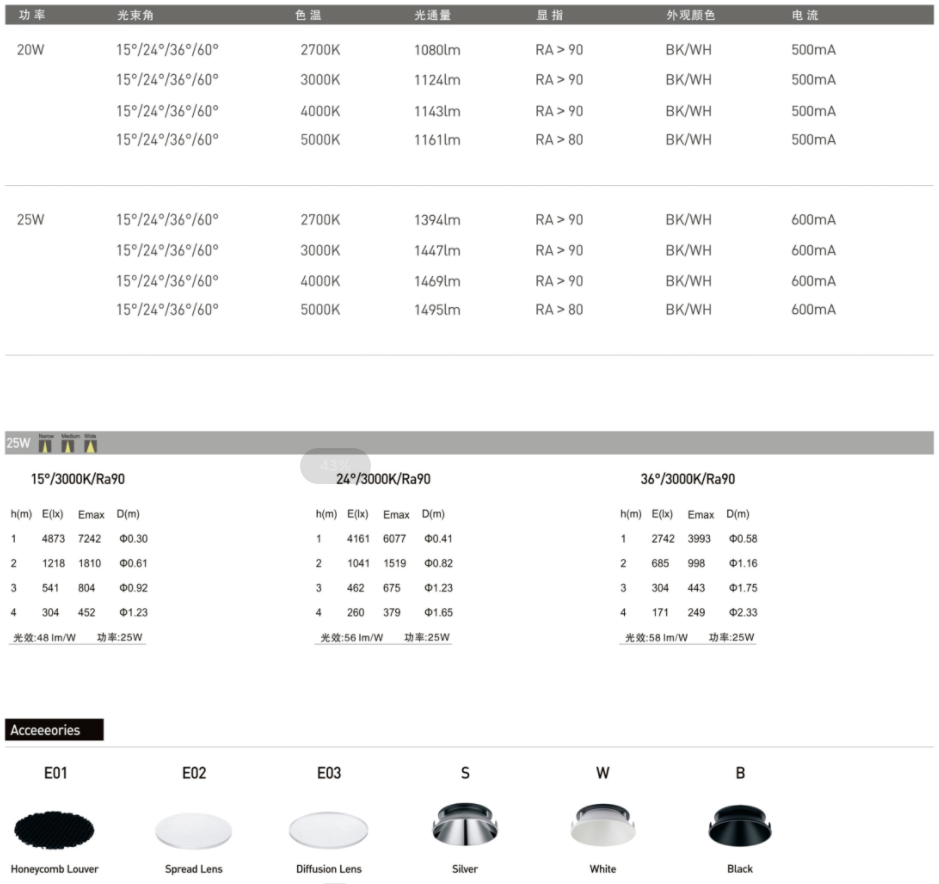
Task: Click the 色温 column header
Action: pyautogui.click(x=309, y=16)
